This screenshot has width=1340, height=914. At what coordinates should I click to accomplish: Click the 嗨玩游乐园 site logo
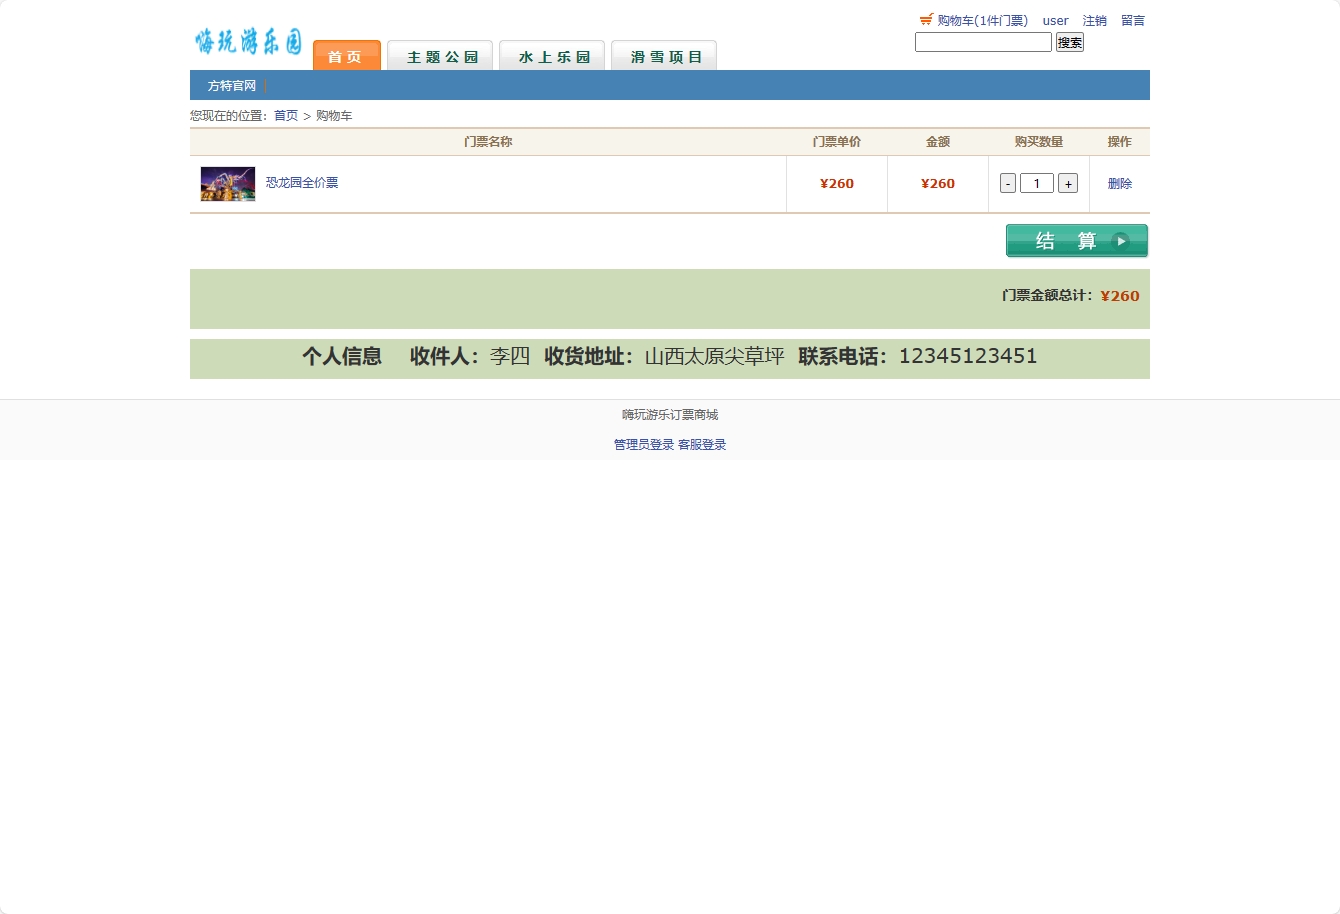coord(248,42)
